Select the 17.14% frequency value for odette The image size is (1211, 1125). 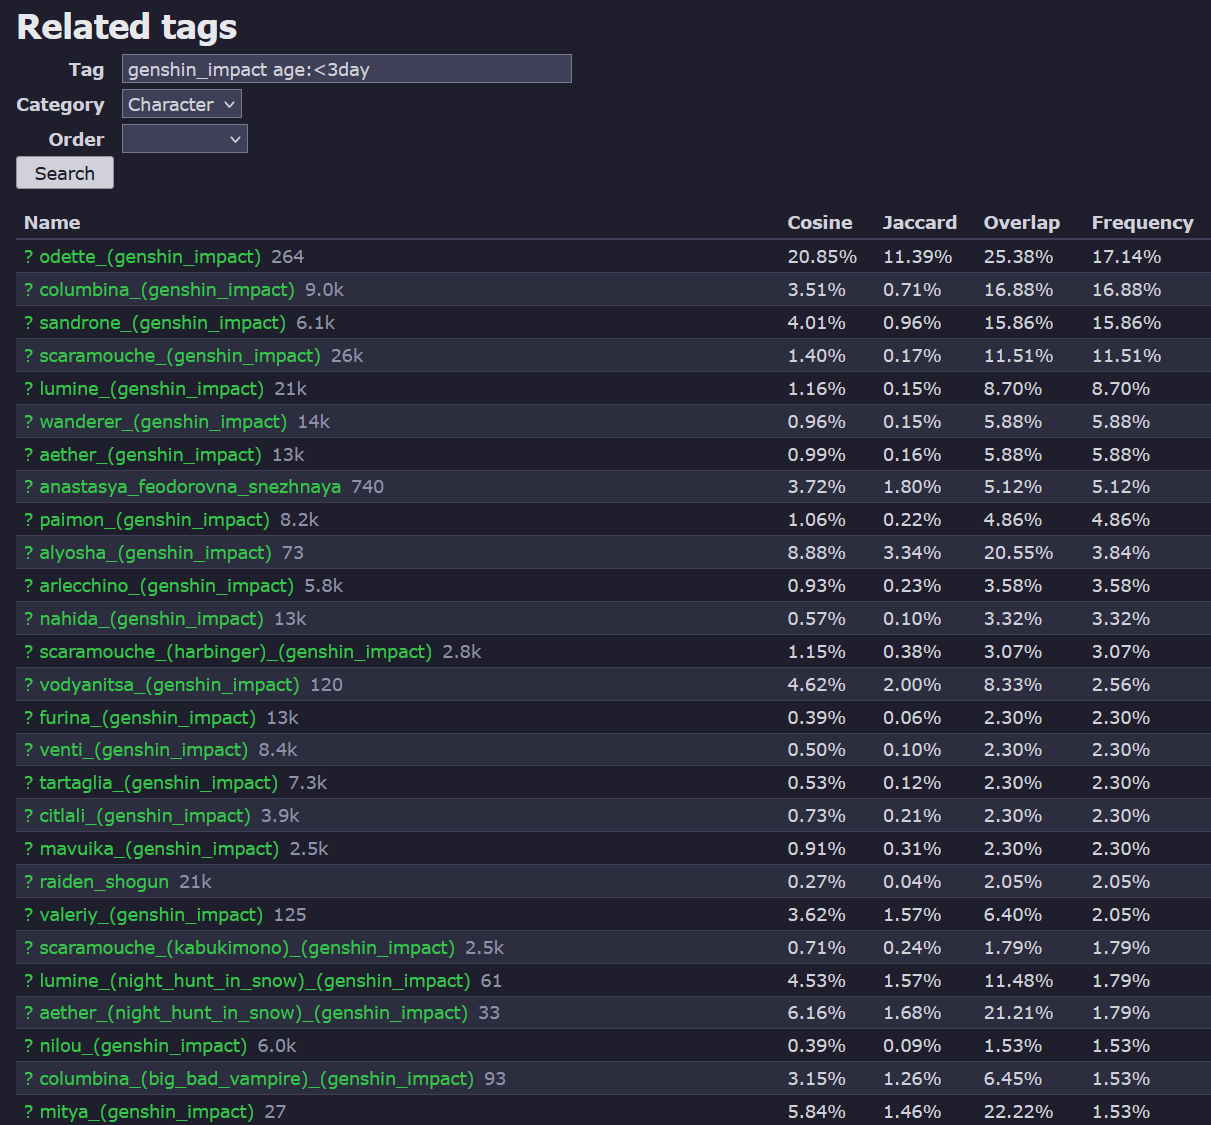tap(1127, 257)
